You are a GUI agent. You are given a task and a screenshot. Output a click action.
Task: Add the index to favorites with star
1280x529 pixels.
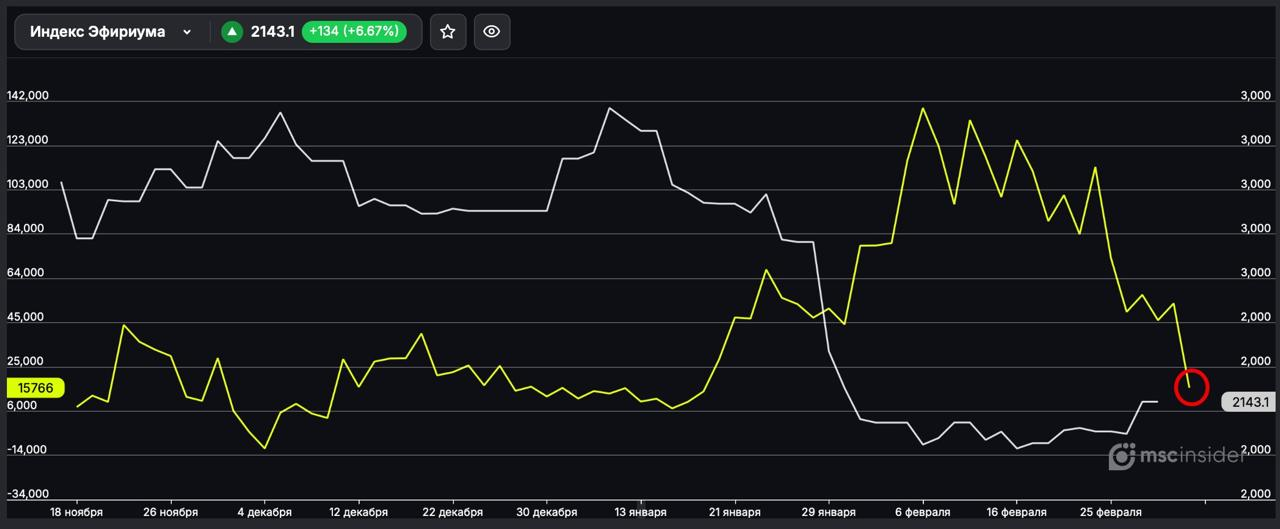pos(447,32)
